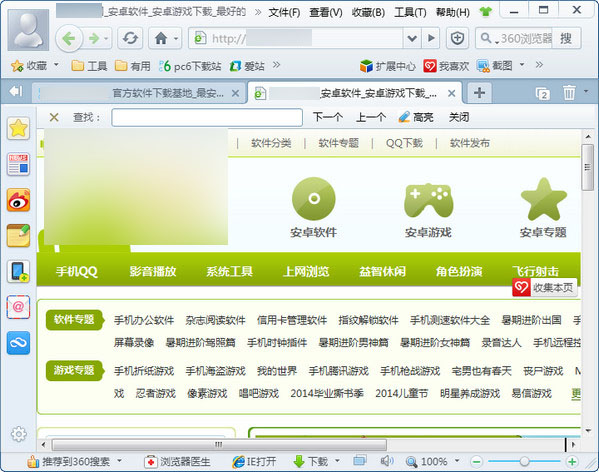Image resolution: width=599 pixels, height=472 pixels.
Task: Open the green shirt skin icon
Action: click(486, 12)
